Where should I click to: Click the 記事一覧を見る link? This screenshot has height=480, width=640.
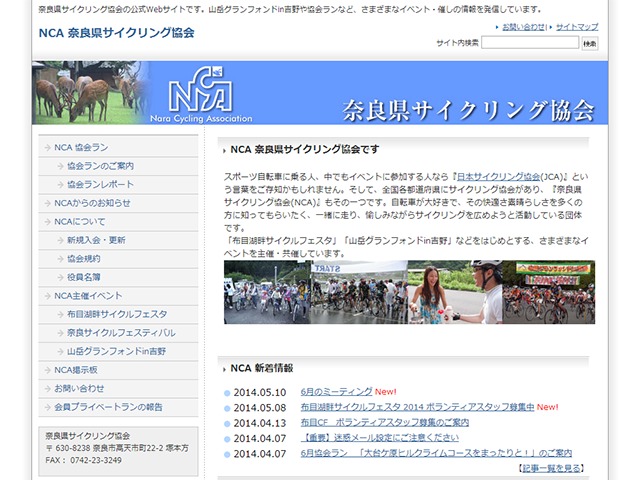(551, 468)
